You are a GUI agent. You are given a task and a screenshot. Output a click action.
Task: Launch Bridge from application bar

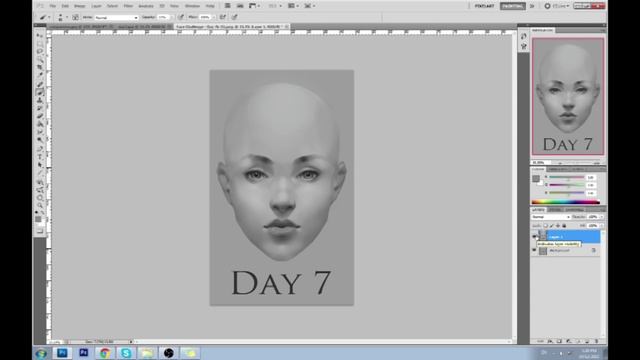228,6
